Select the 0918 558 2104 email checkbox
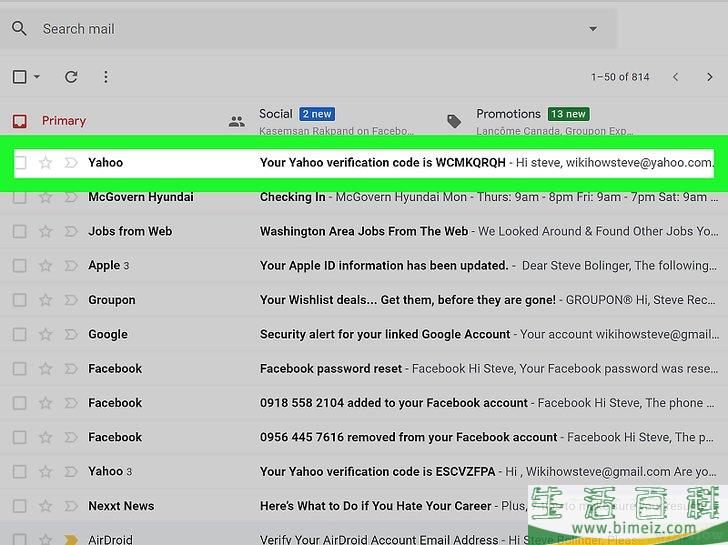728x545 pixels. 20,403
